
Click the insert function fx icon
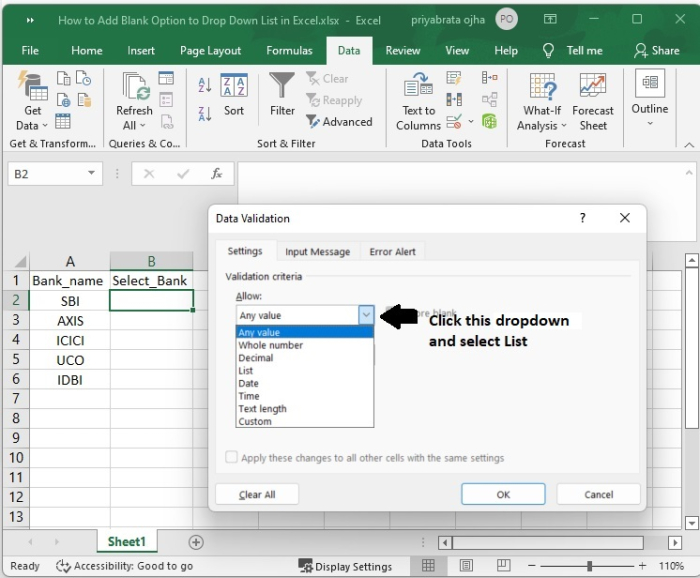pyautogui.click(x=216, y=174)
